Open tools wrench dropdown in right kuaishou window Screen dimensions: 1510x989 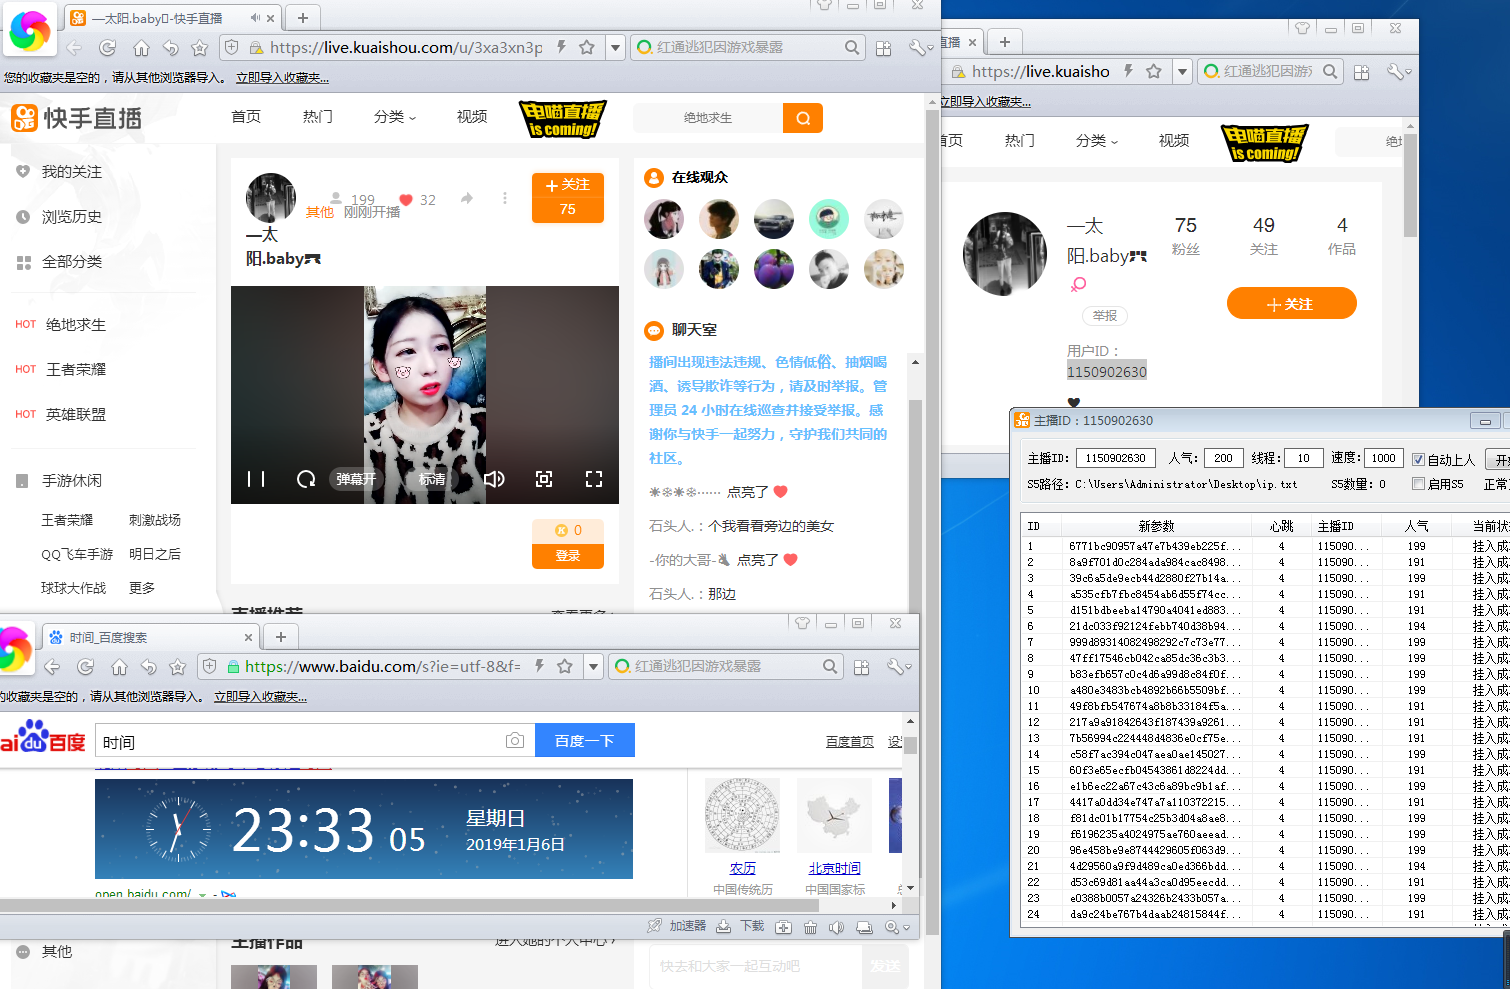[1398, 72]
